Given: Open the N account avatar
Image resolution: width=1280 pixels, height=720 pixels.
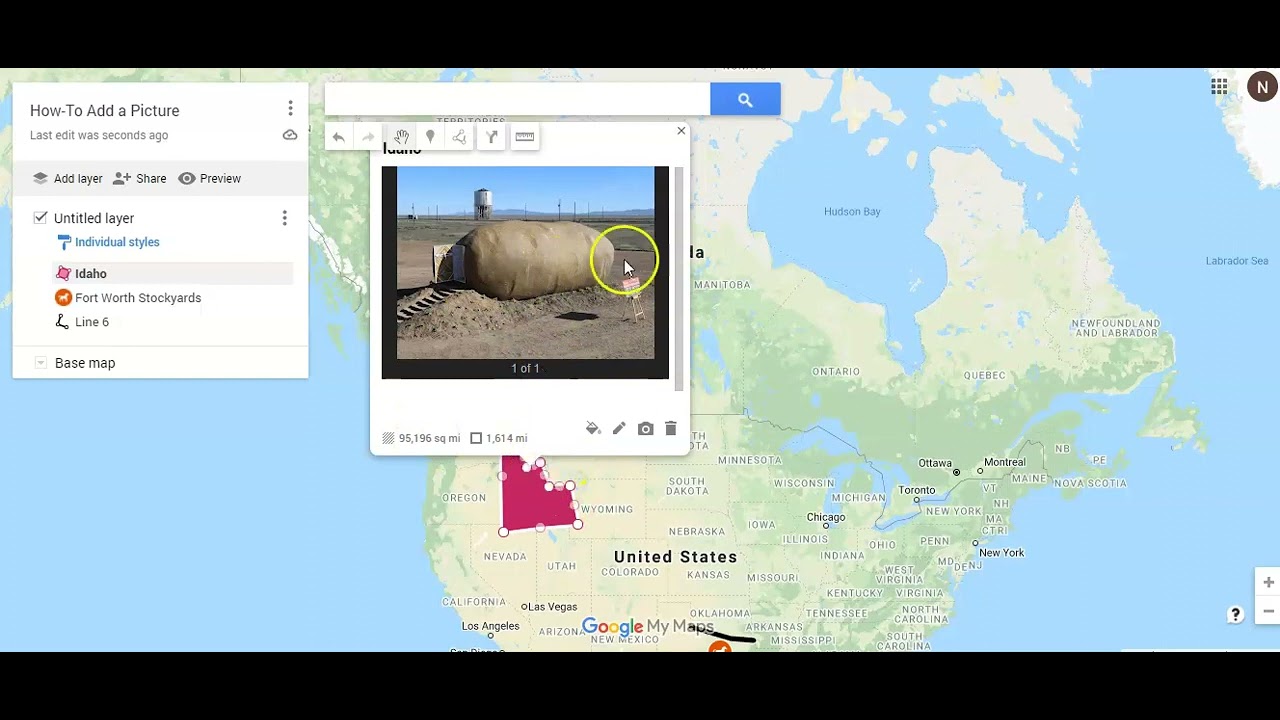Looking at the screenshot, I should tap(1262, 87).
